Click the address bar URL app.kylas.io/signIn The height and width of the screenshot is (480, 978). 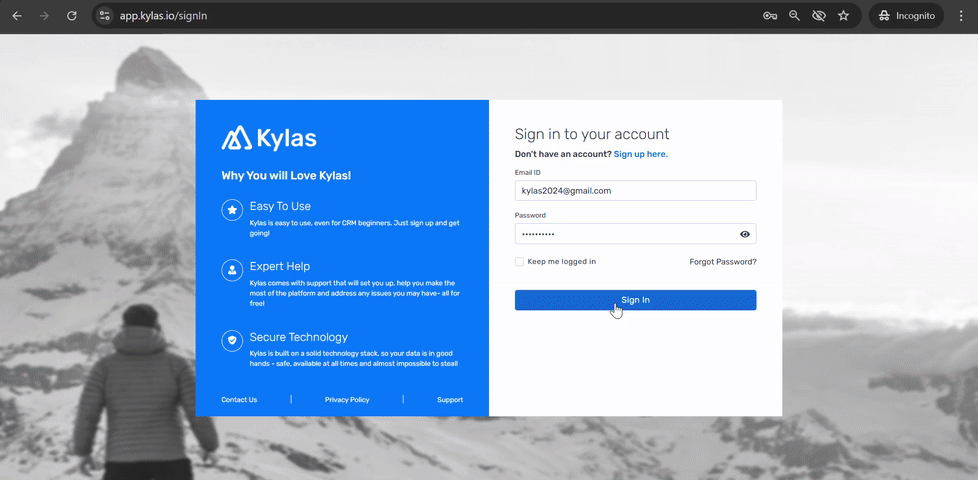pos(163,16)
